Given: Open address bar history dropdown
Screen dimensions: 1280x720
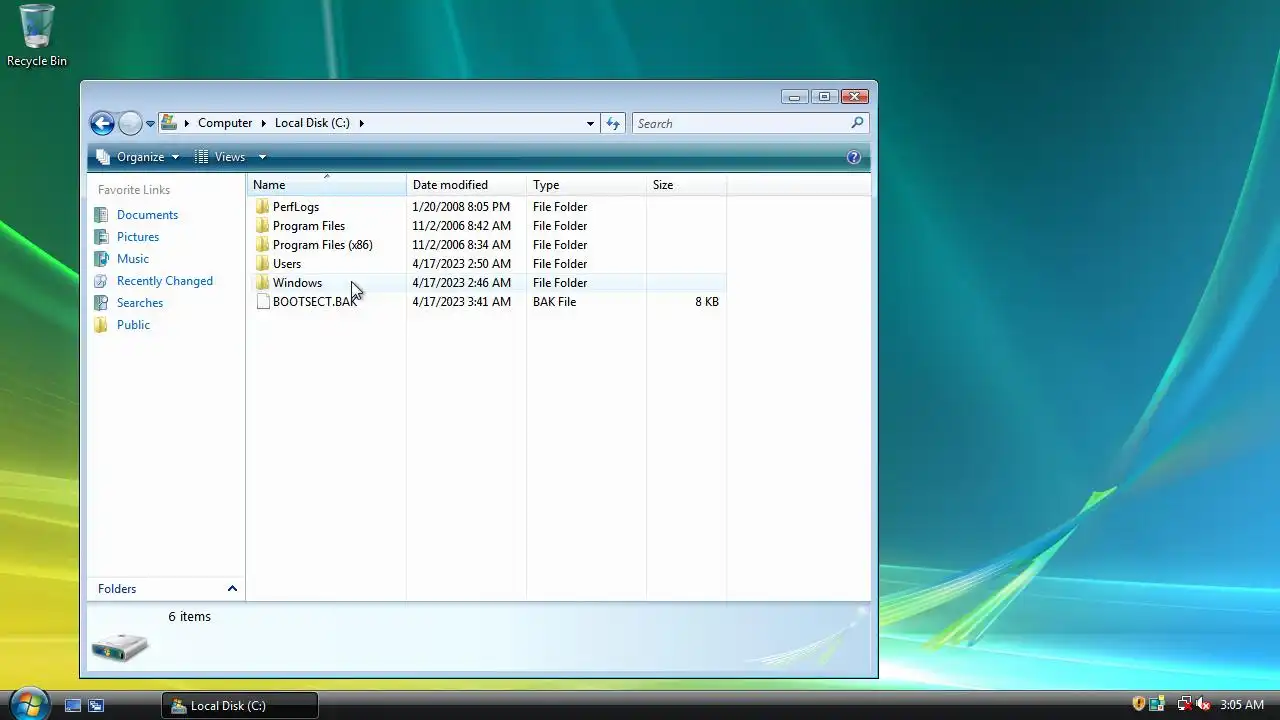Looking at the screenshot, I should (x=590, y=124).
